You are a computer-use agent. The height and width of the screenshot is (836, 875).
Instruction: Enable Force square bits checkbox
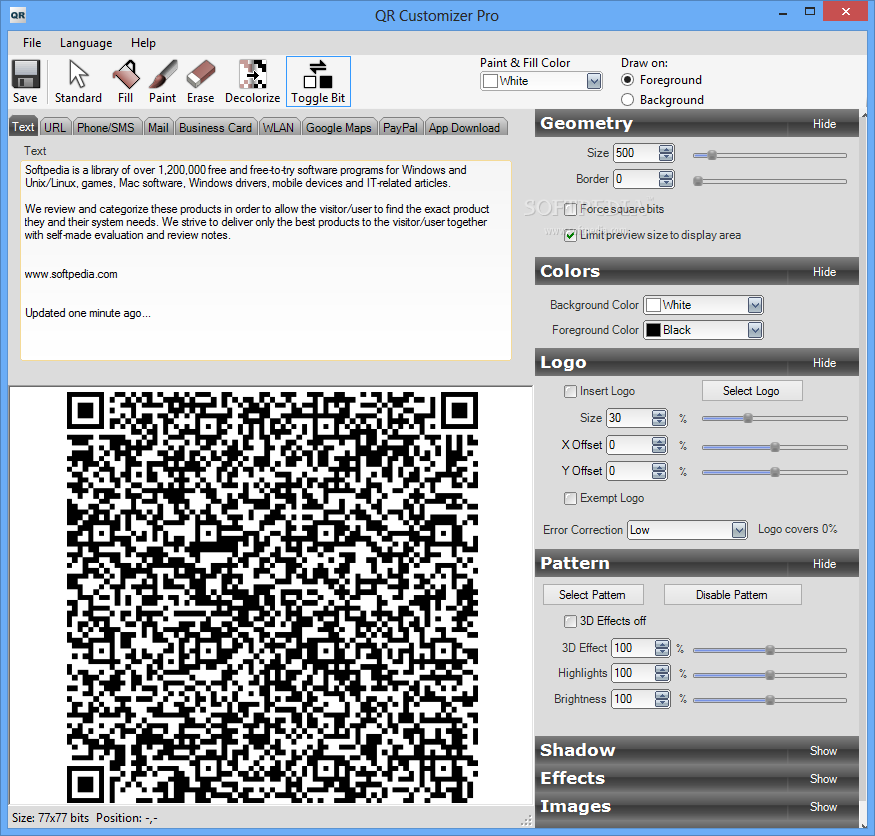[x=570, y=209]
